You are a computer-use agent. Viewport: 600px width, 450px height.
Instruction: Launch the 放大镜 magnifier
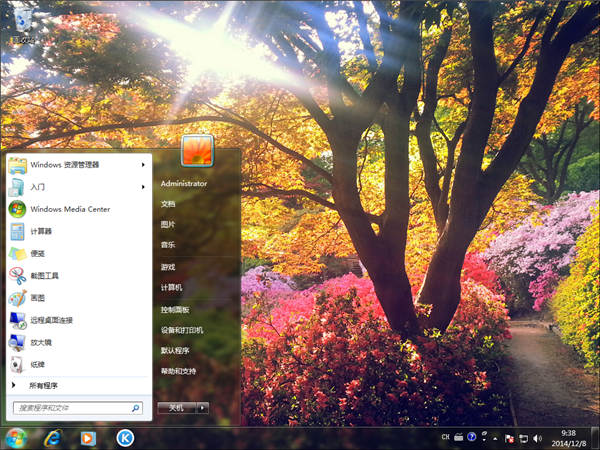(78, 342)
